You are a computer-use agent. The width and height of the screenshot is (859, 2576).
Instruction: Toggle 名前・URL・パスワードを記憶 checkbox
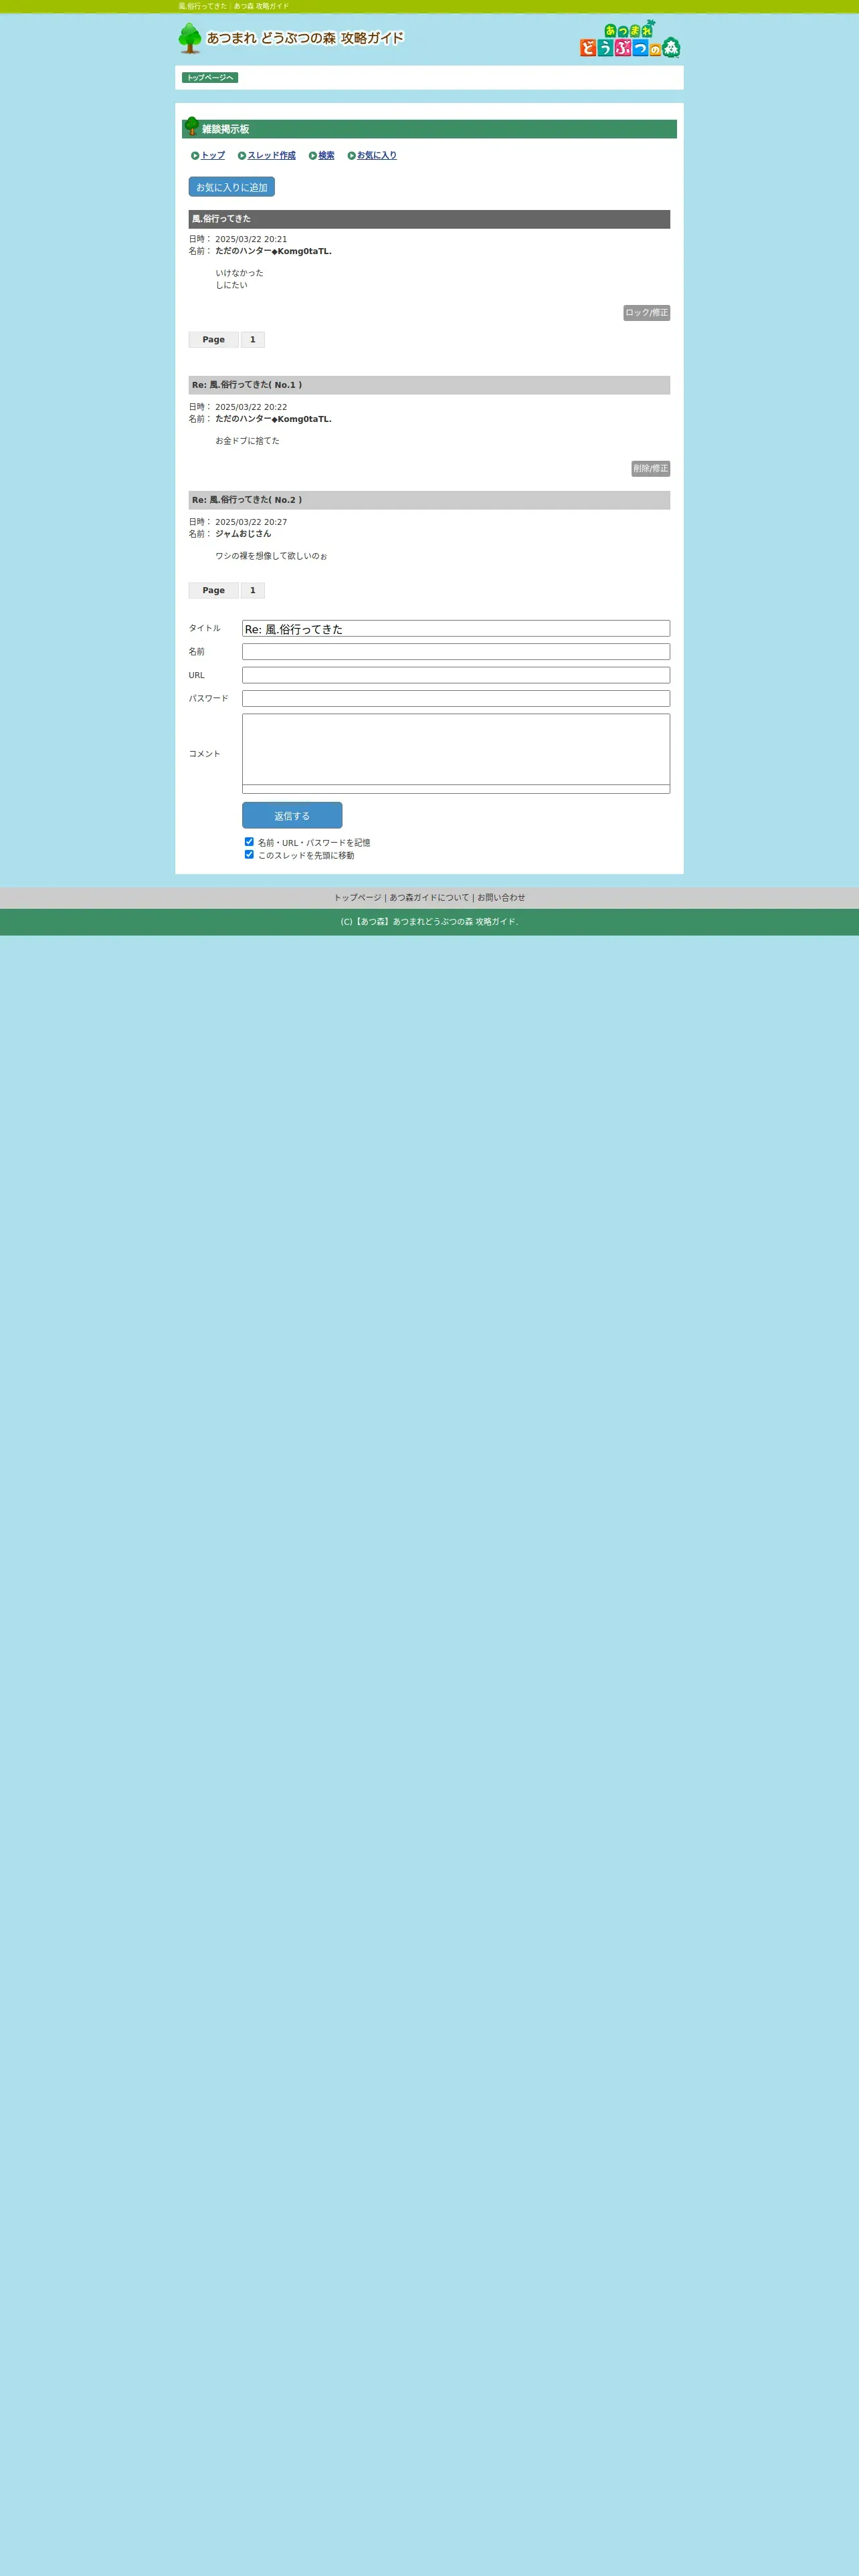[249, 842]
